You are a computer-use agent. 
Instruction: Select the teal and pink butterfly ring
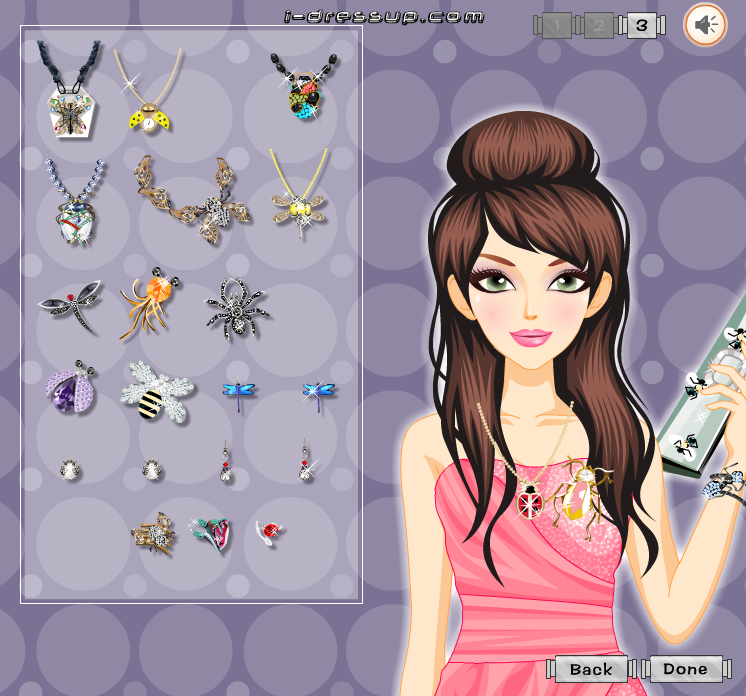coord(211,535)
